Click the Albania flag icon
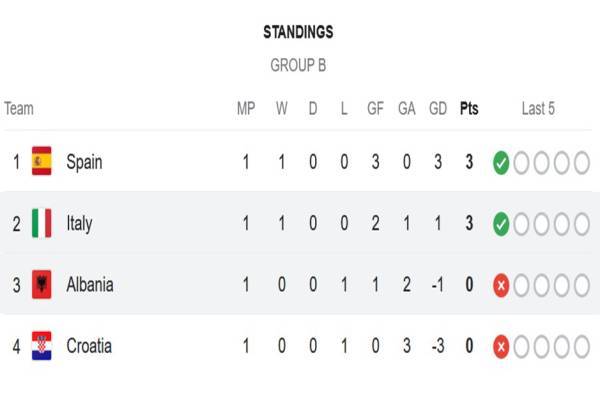Viewport: 600px width, 399px height. pos(41,285)
